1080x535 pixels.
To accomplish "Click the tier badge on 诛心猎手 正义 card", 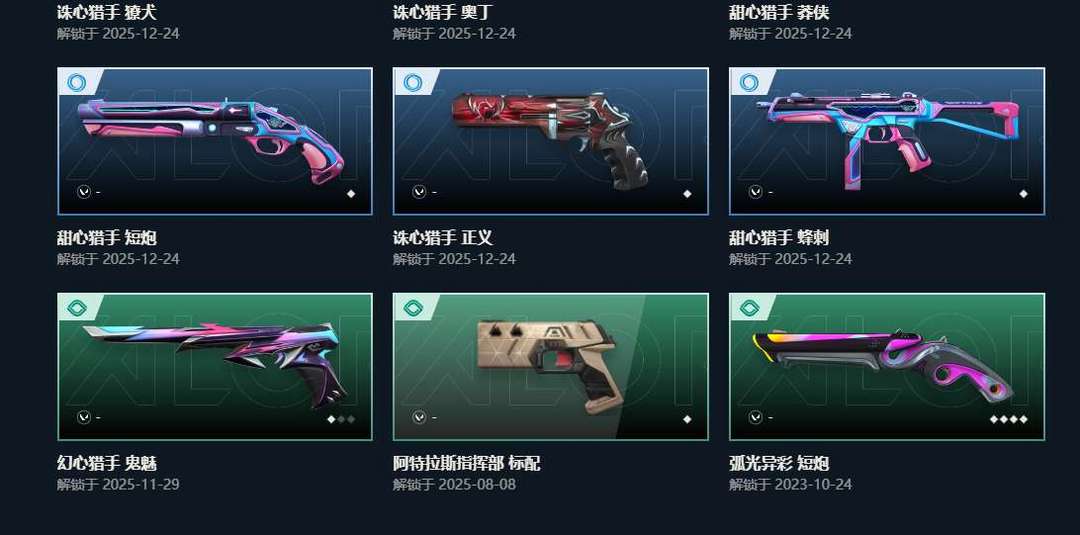I will [412, 83].
